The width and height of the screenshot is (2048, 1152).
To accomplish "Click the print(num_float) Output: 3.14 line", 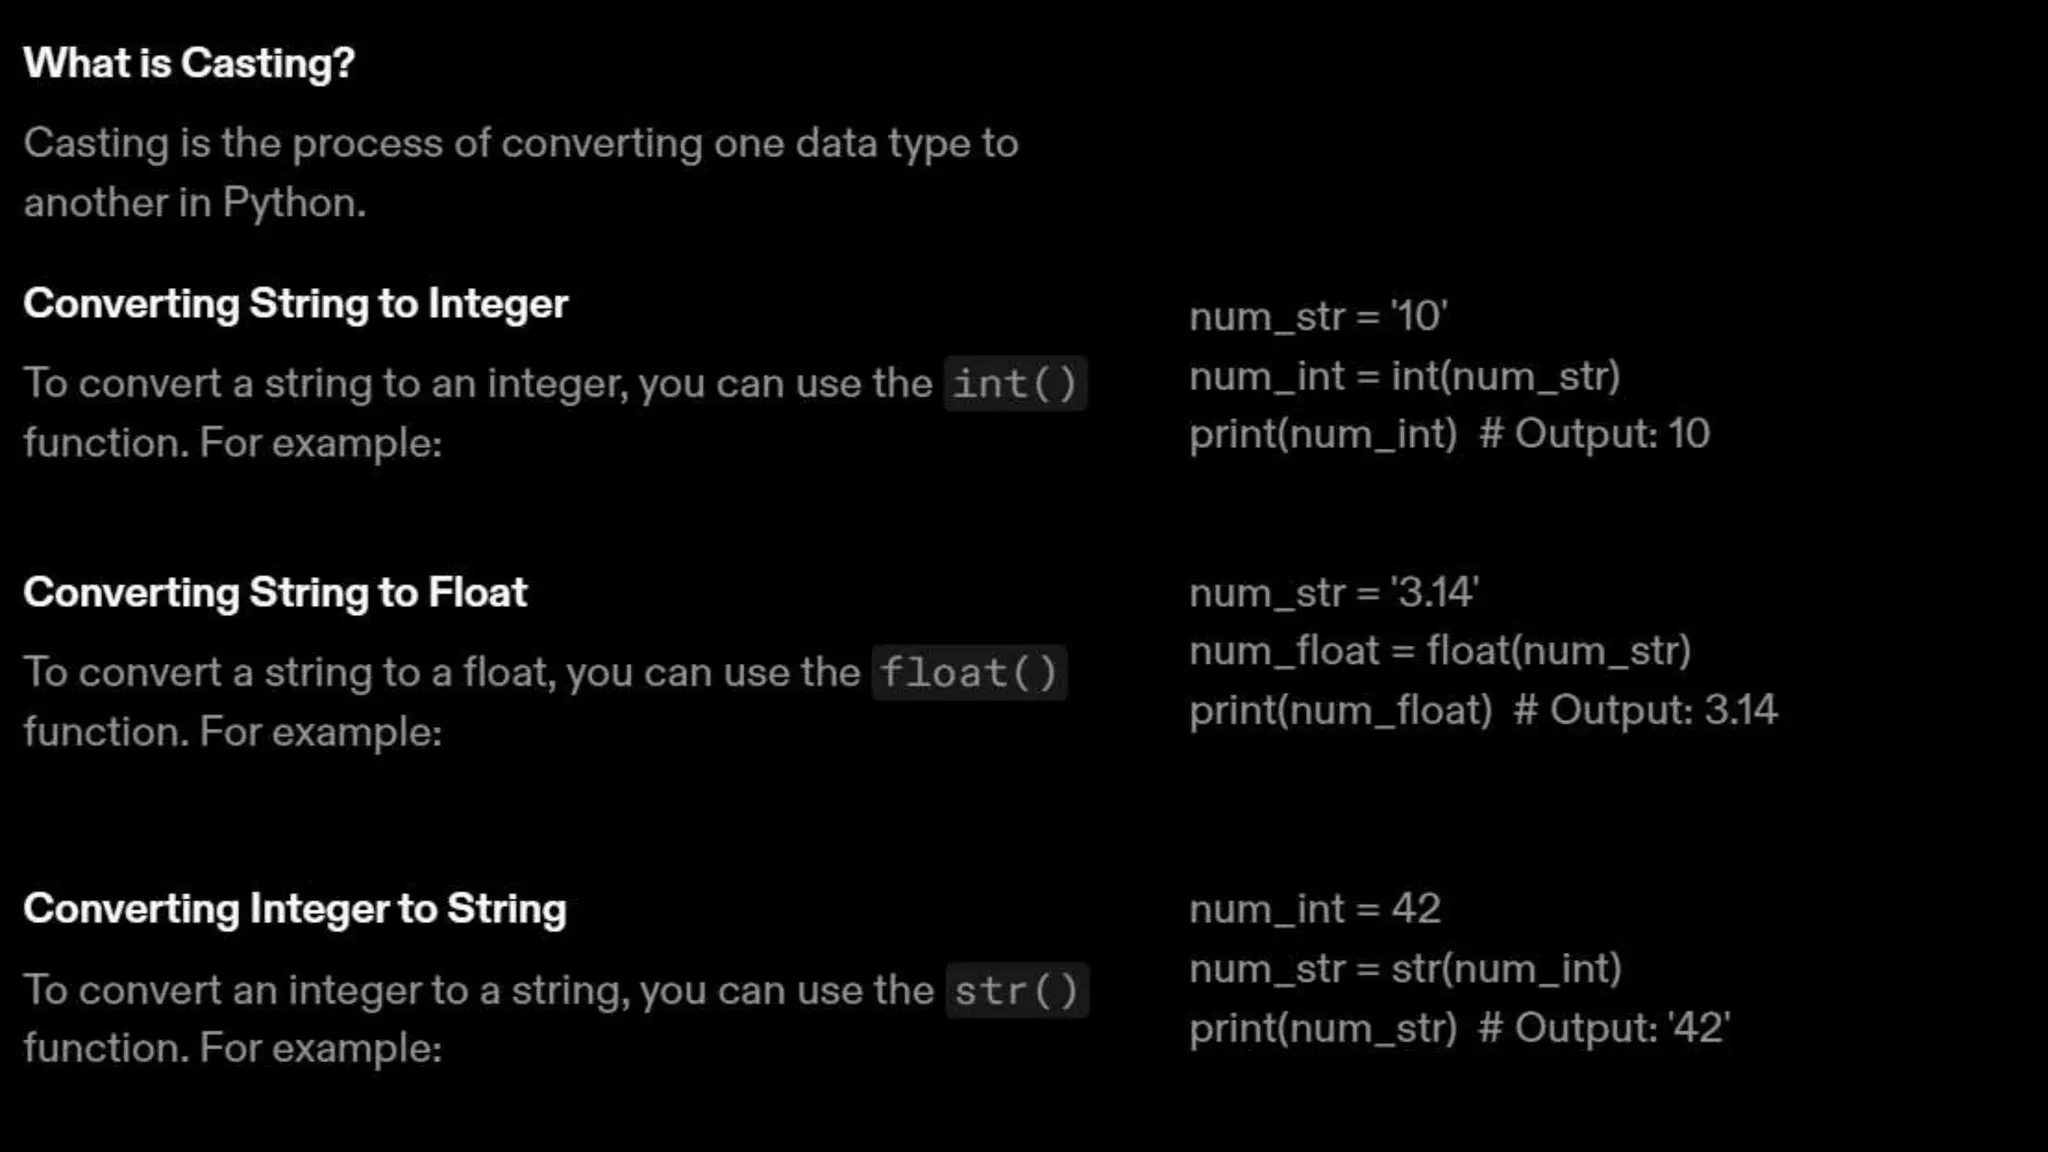I will tap(1482, 710).
